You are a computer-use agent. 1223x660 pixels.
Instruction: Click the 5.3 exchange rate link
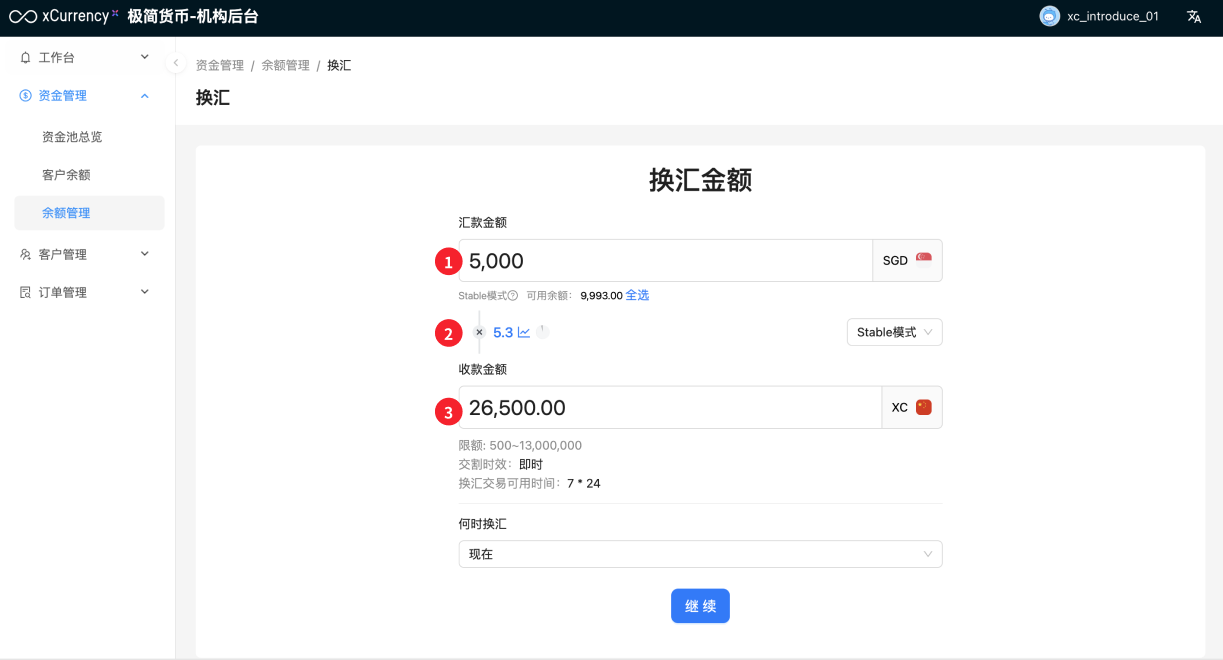tap(503, 332)
